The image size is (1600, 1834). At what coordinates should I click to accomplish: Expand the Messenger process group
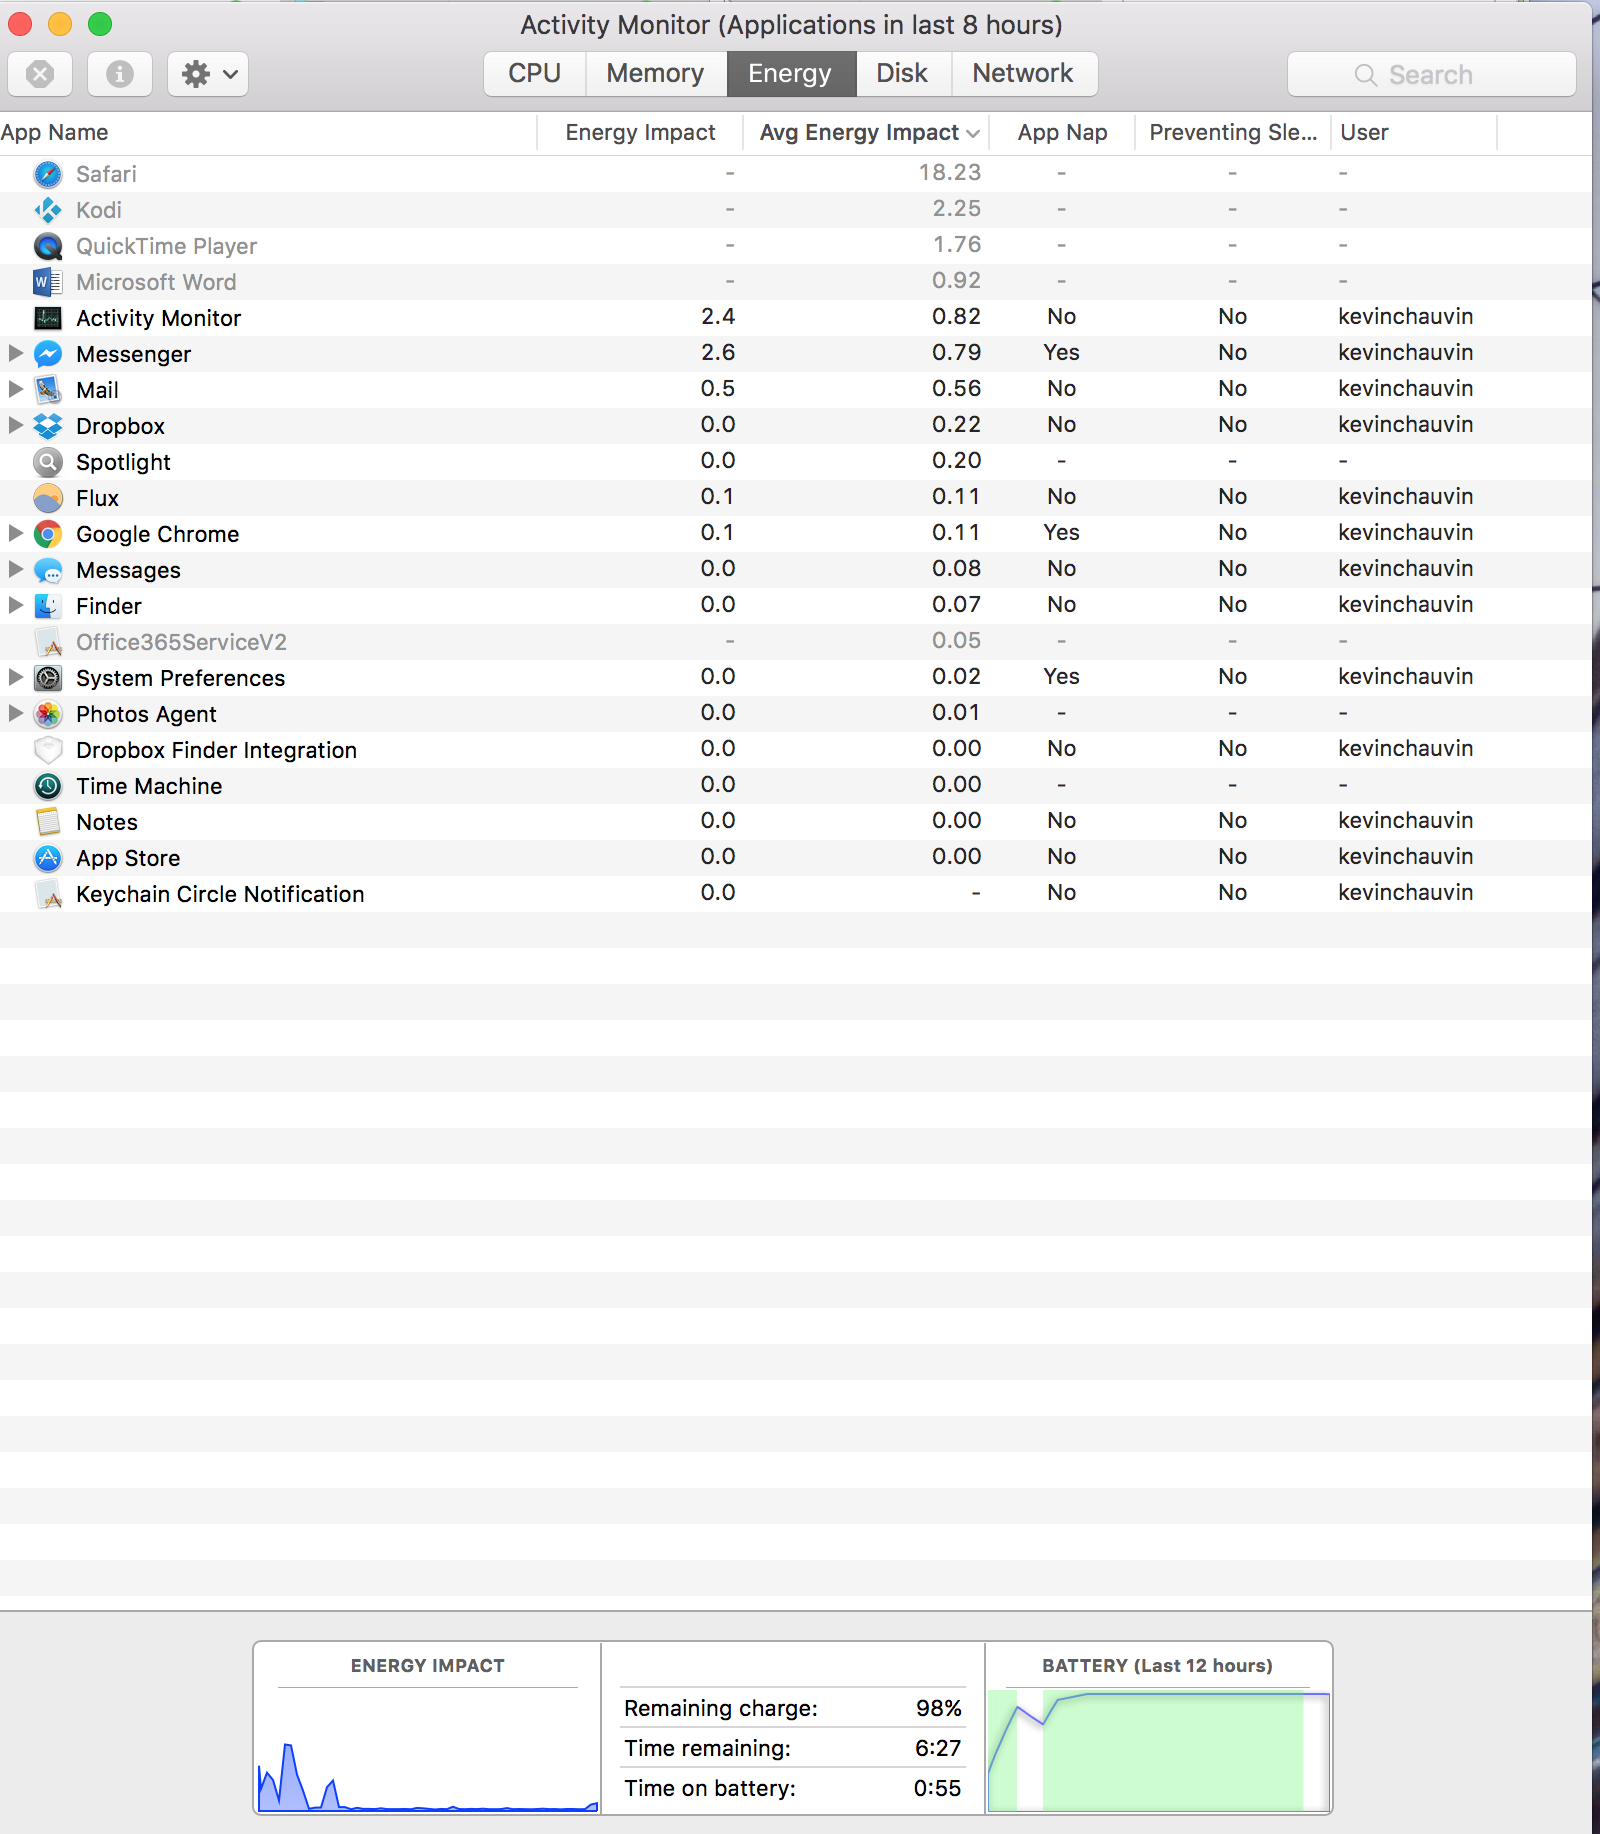coord(15,353)
